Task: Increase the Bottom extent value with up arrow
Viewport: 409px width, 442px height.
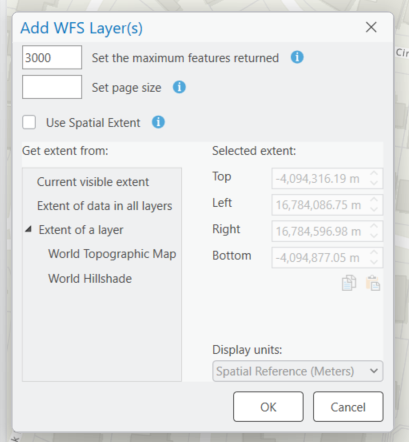Action: coord(374,252)
